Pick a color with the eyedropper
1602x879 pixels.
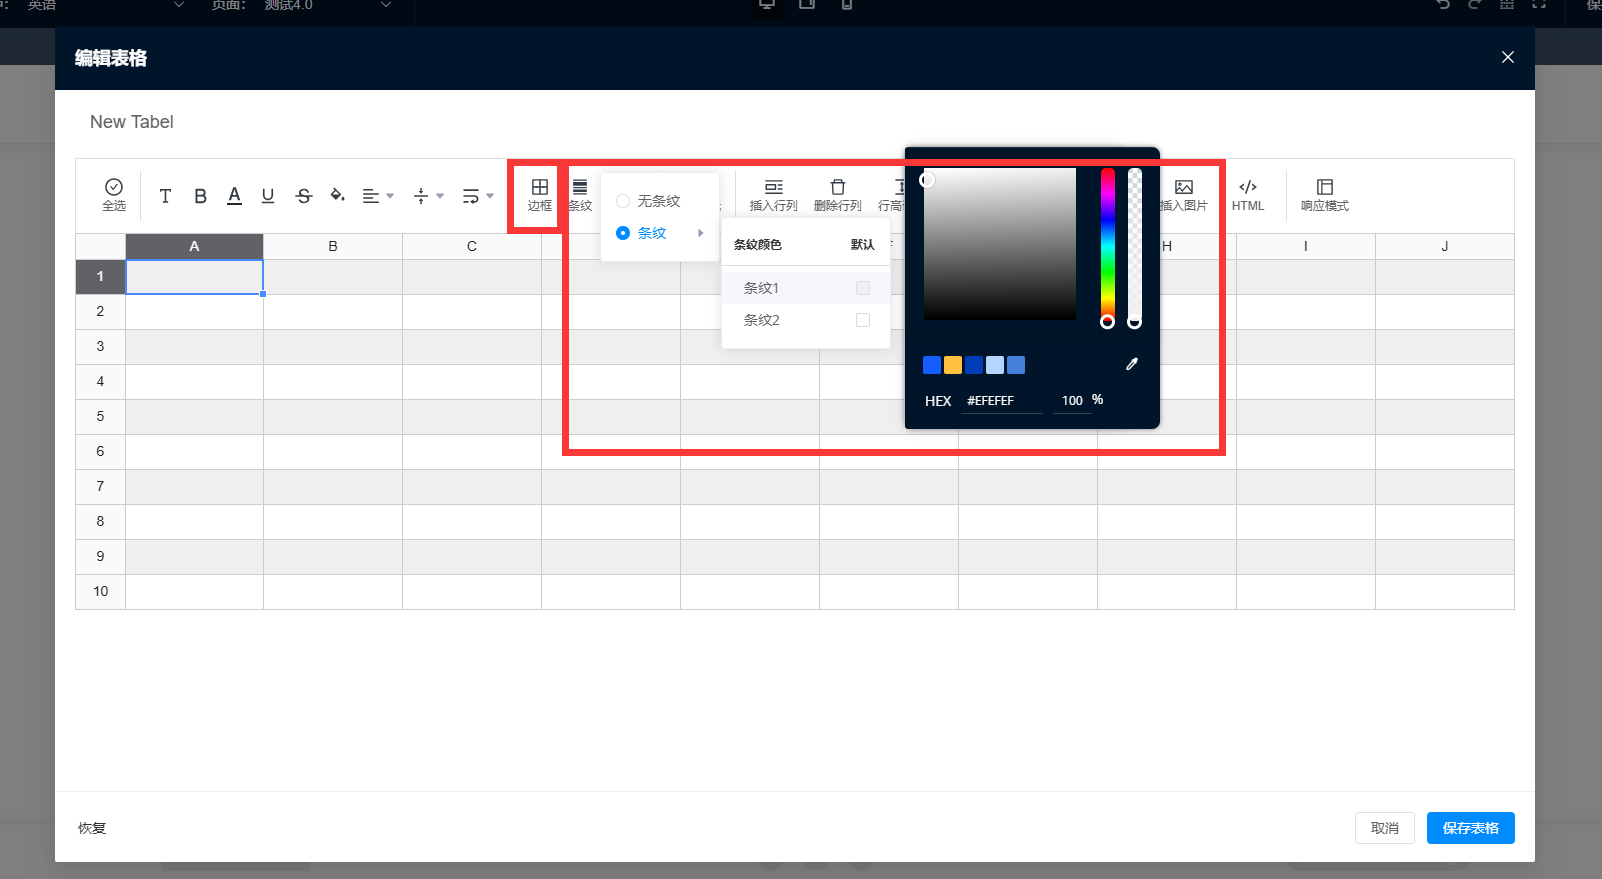(x=1131, y=365)
